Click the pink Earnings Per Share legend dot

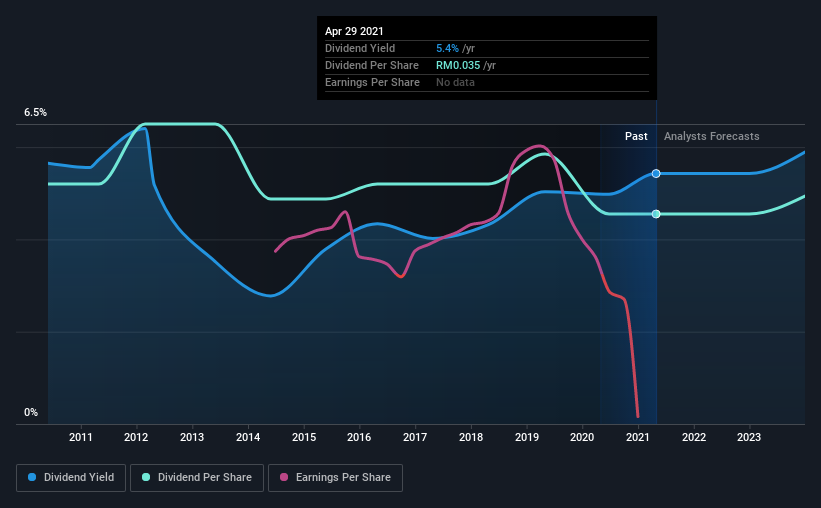coord(284,477)
